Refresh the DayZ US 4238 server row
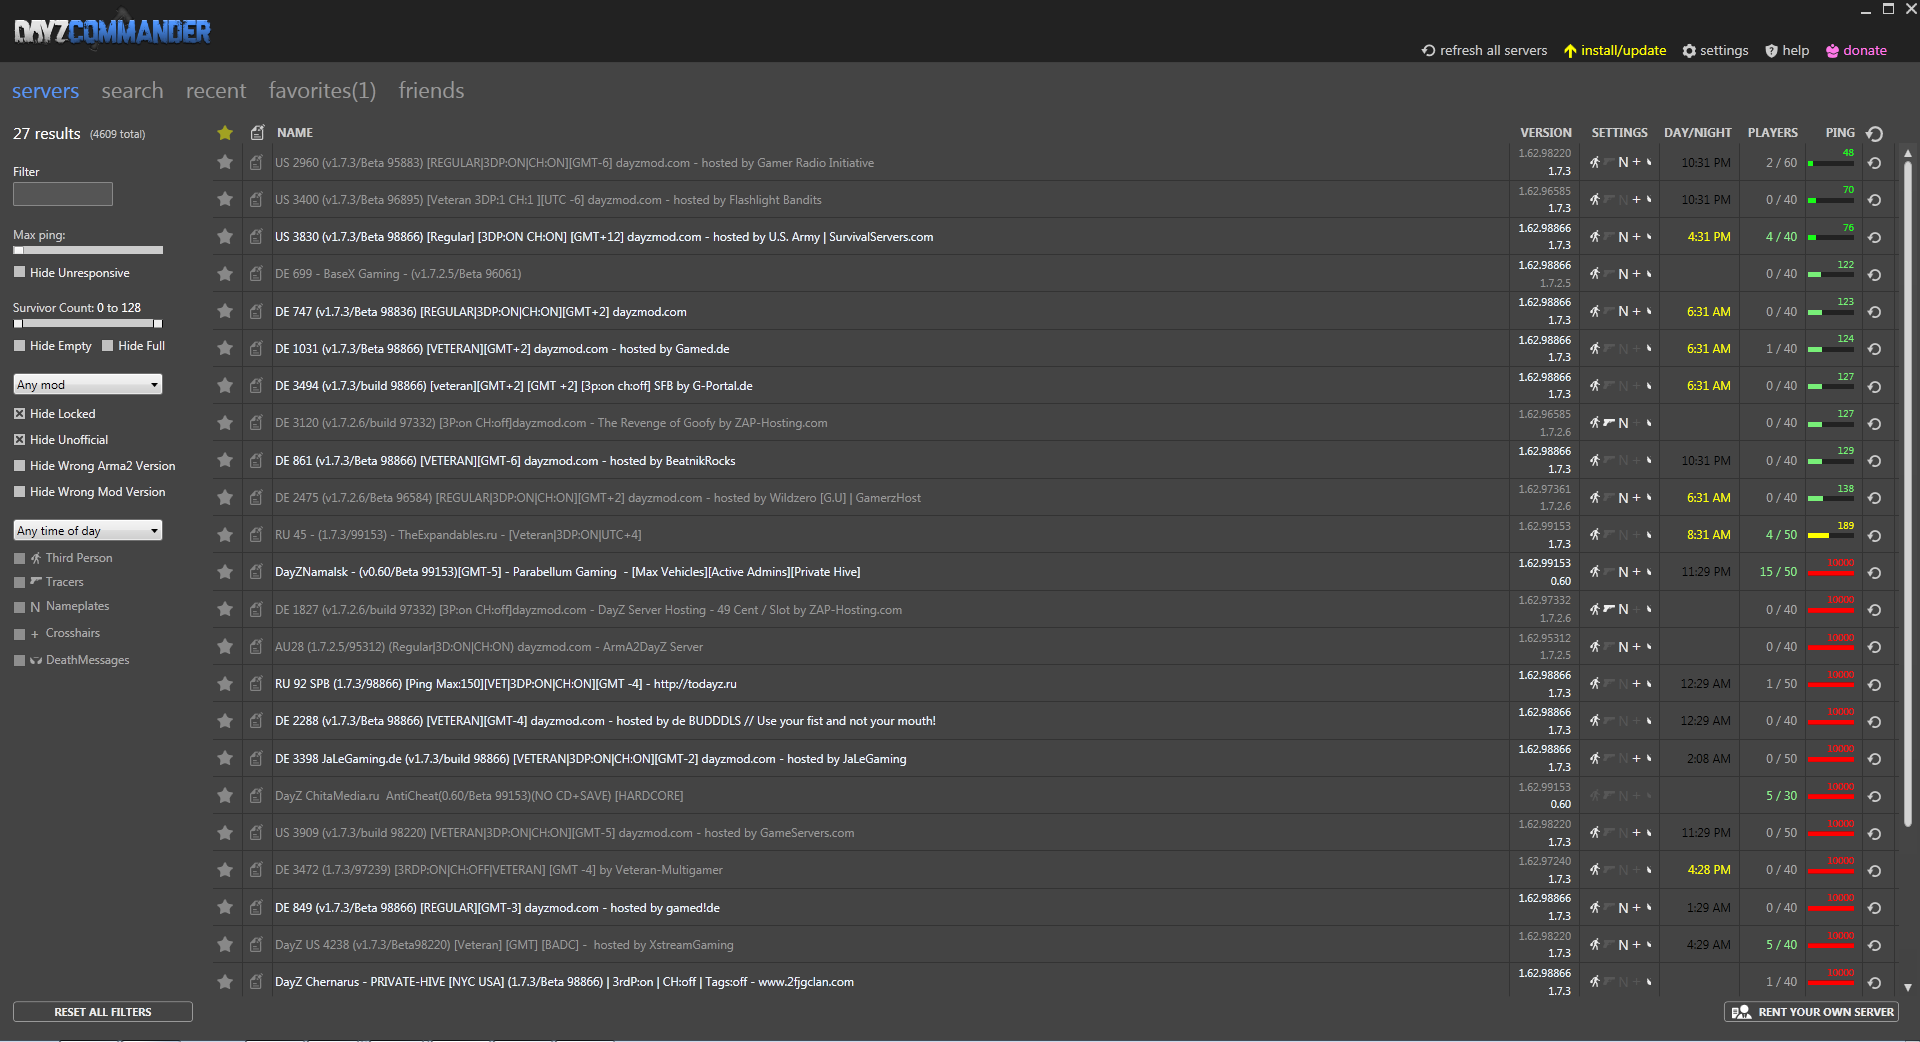 click(x=1875, y=945)
